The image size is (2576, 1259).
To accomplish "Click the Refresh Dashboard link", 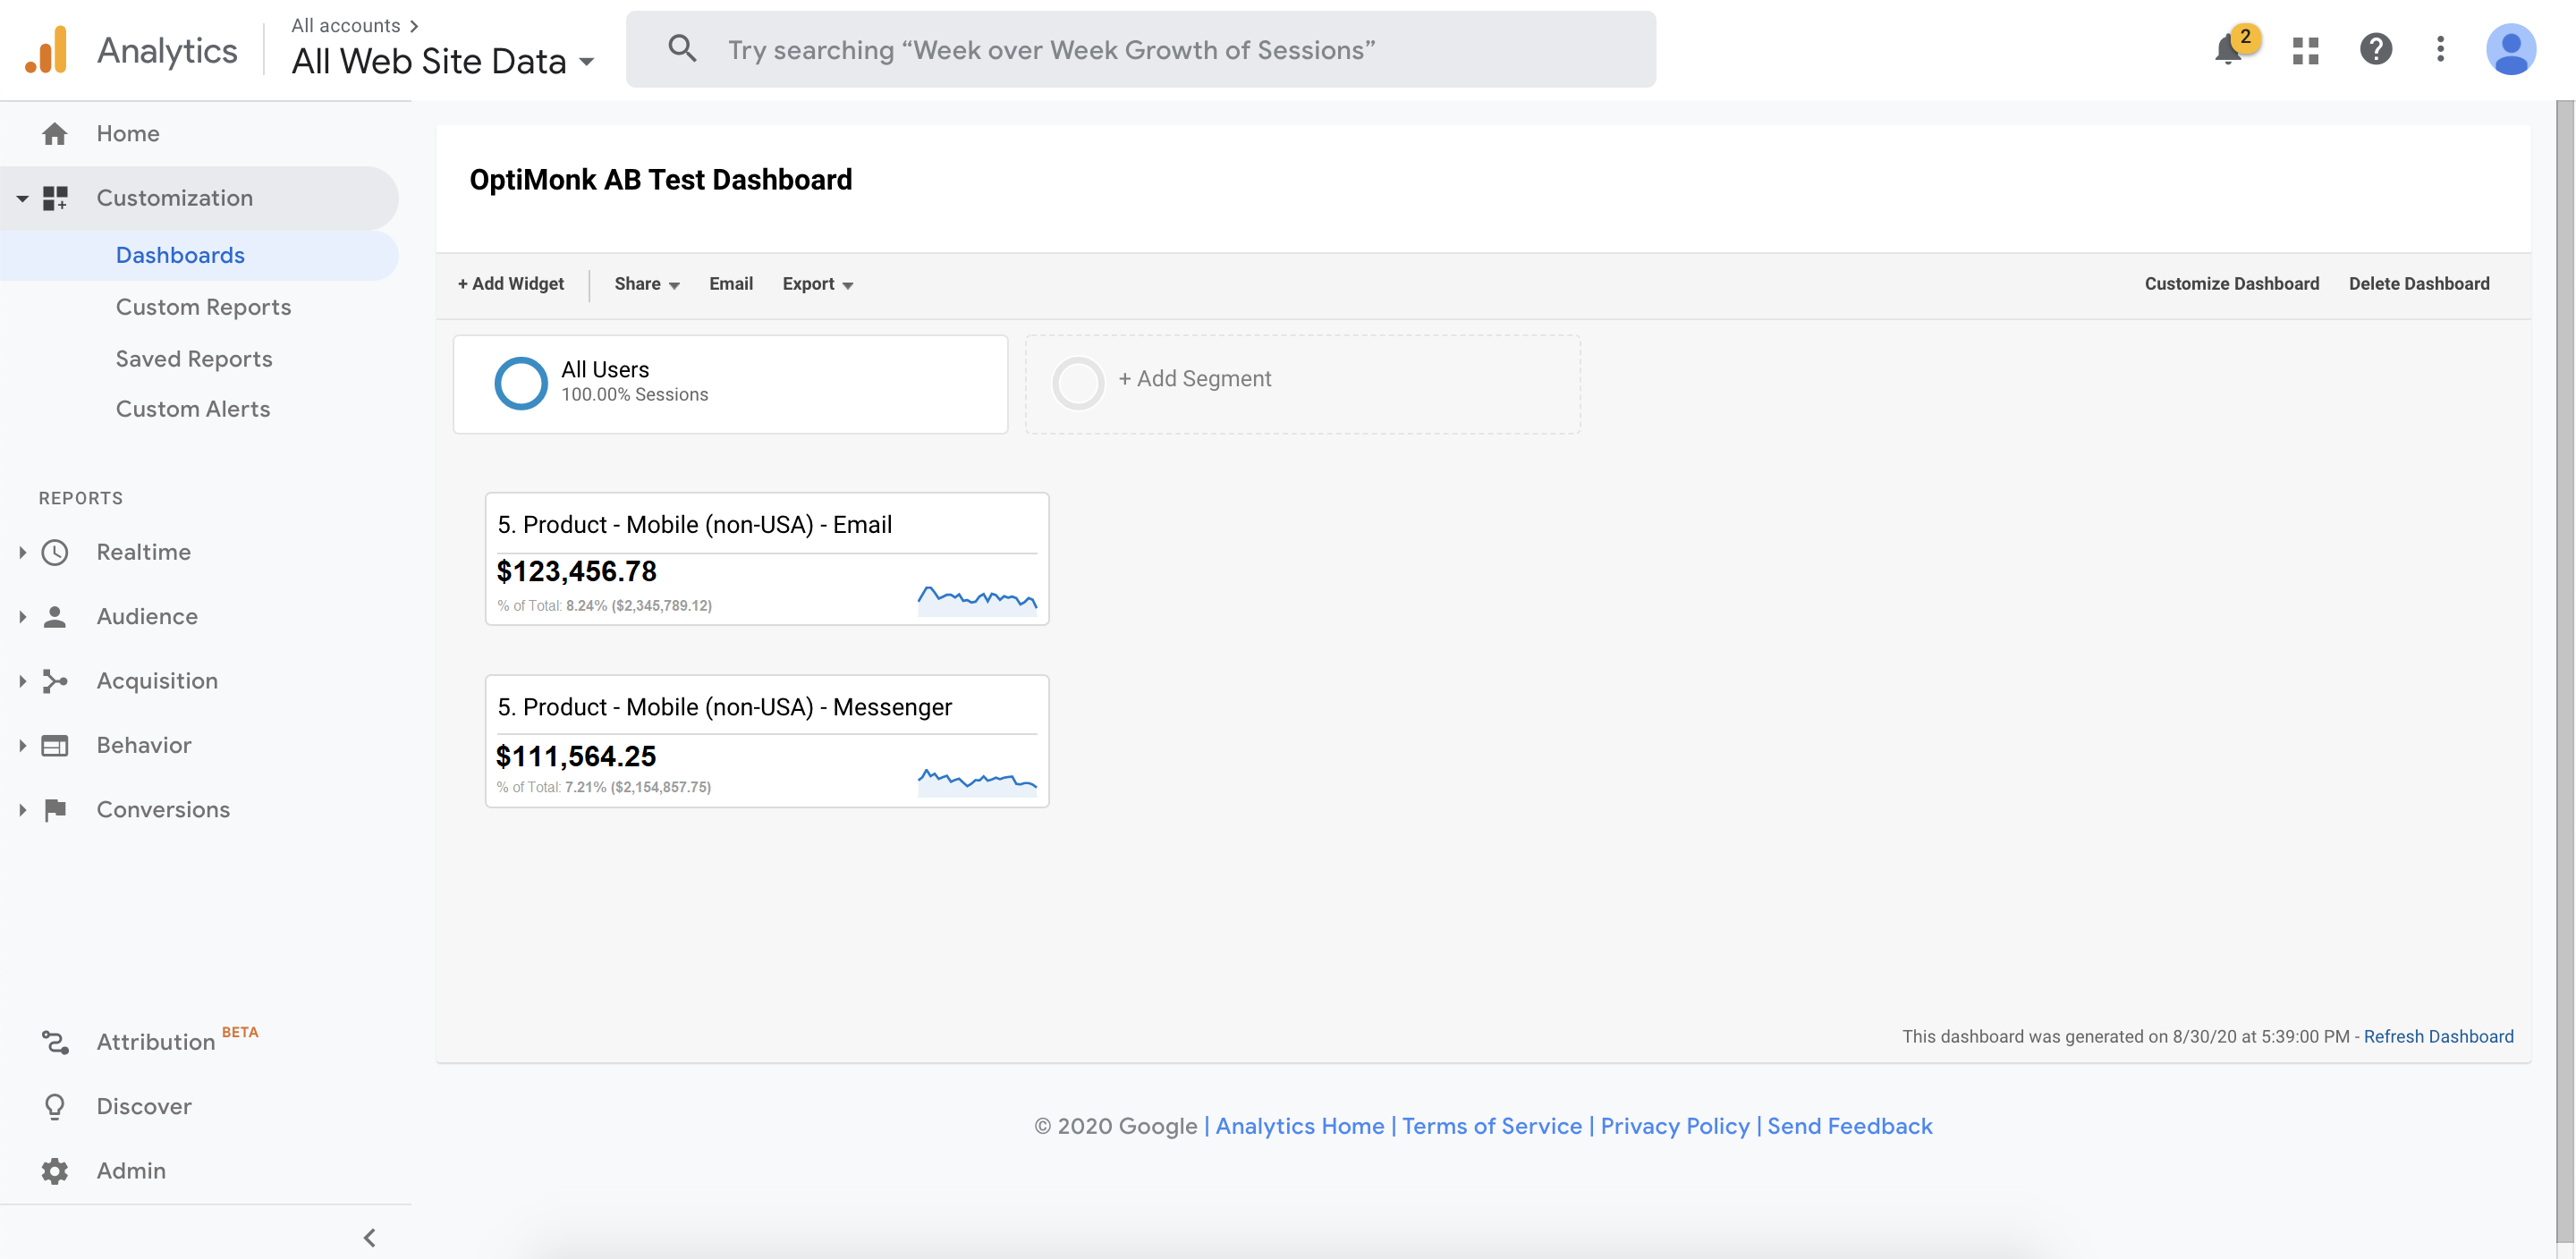I will pos(2438,1037).
